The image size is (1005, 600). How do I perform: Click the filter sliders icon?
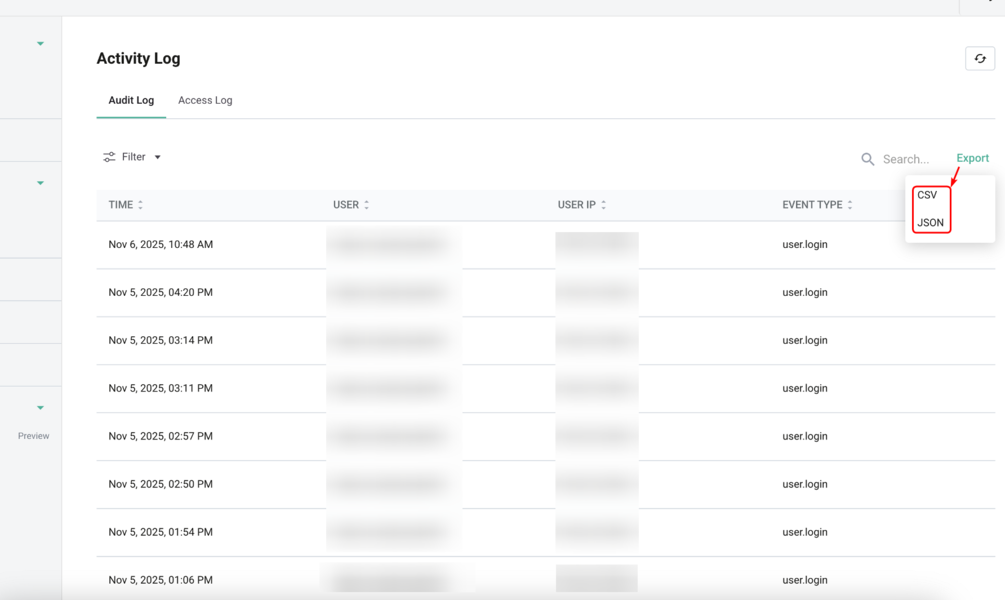point(110,157)
